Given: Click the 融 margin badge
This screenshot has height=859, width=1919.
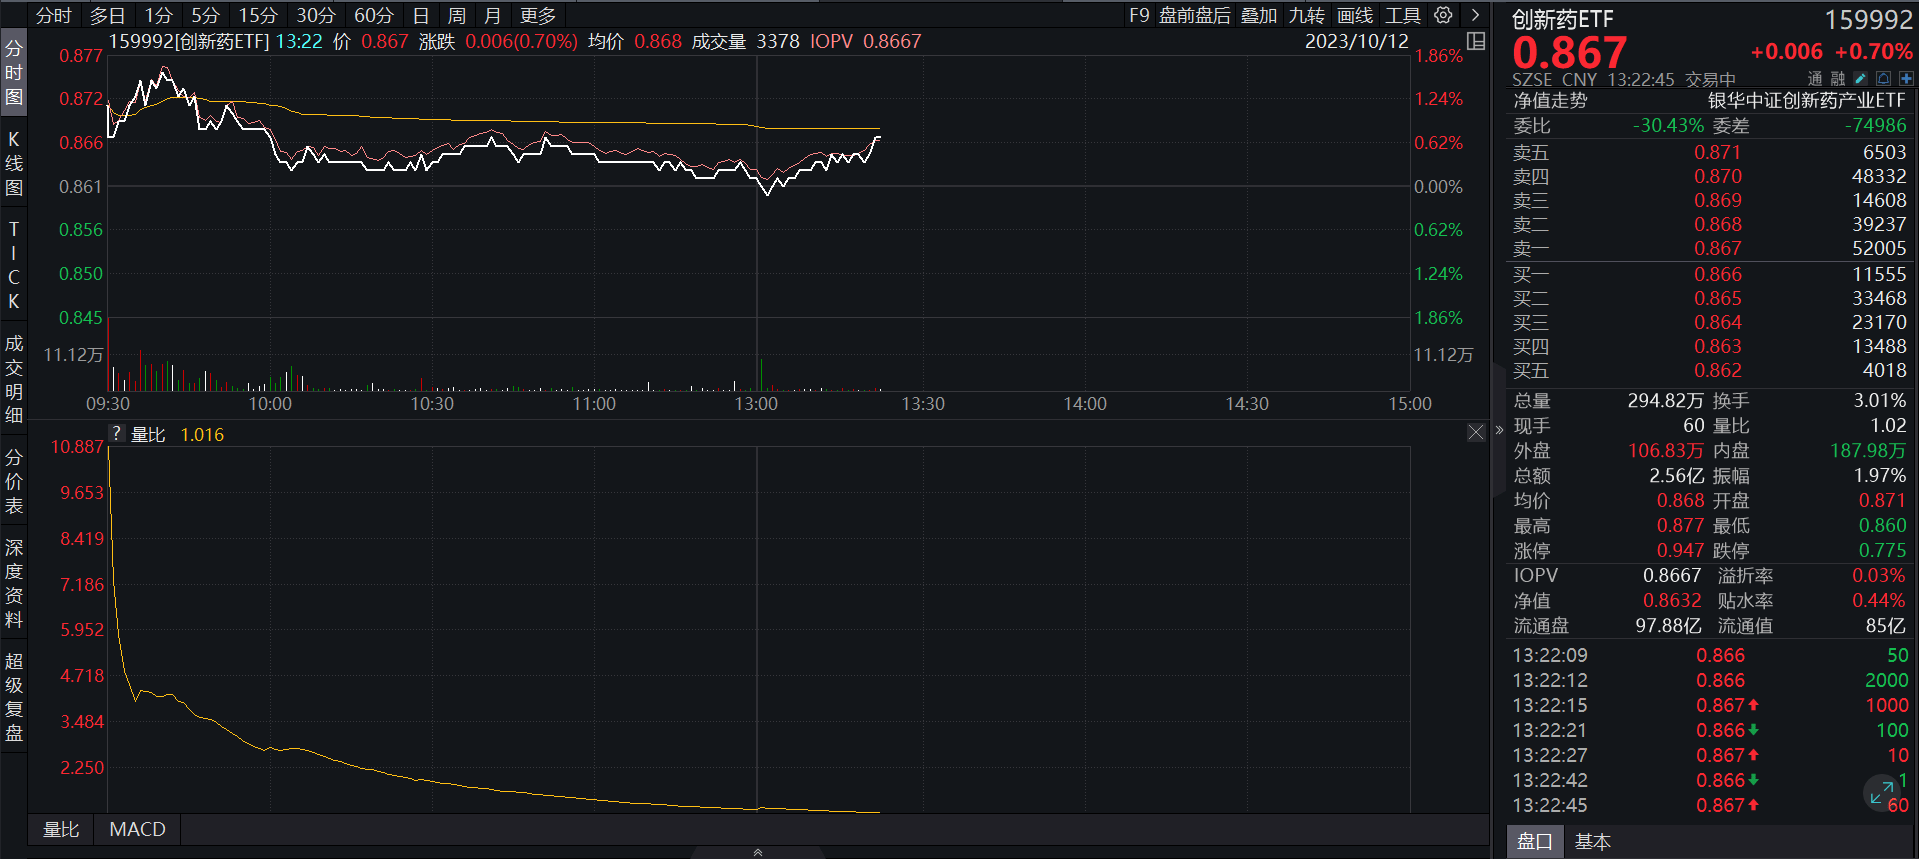Looking at the screenshot, I should click(1838, 78).
